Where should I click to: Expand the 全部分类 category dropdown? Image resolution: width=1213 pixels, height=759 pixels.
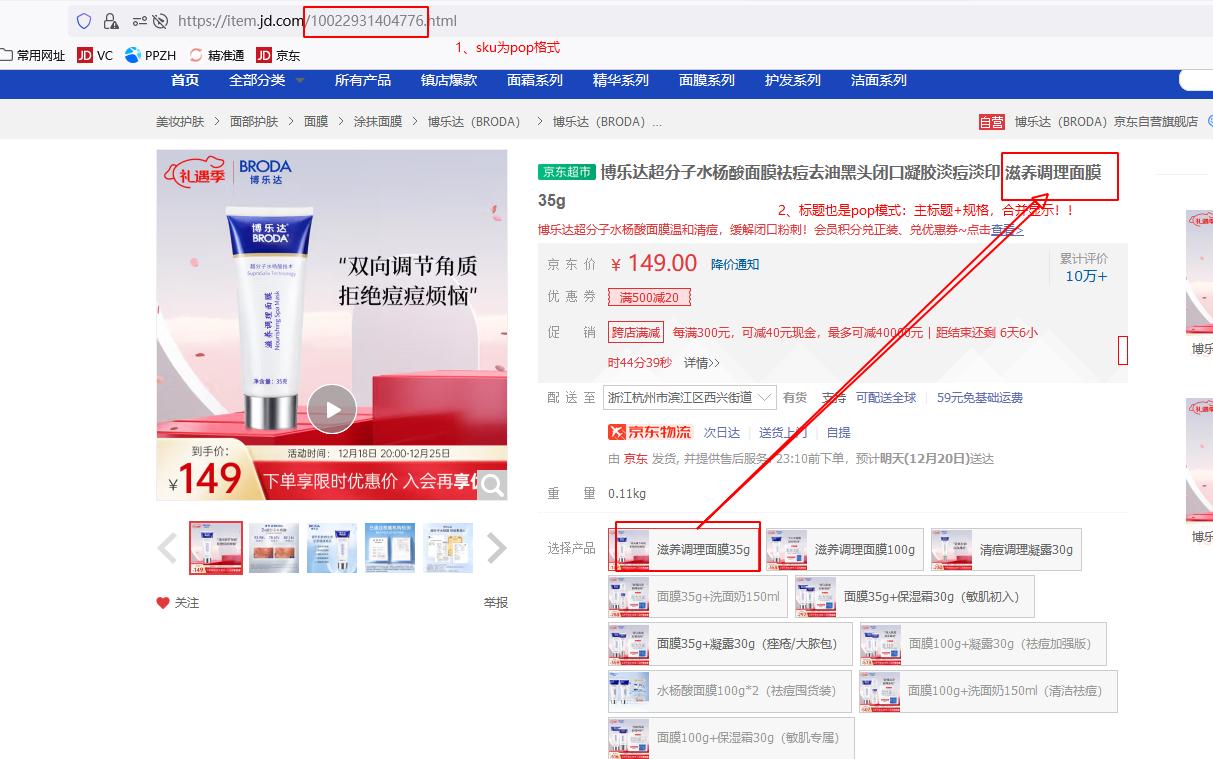(x=267, y=80)
